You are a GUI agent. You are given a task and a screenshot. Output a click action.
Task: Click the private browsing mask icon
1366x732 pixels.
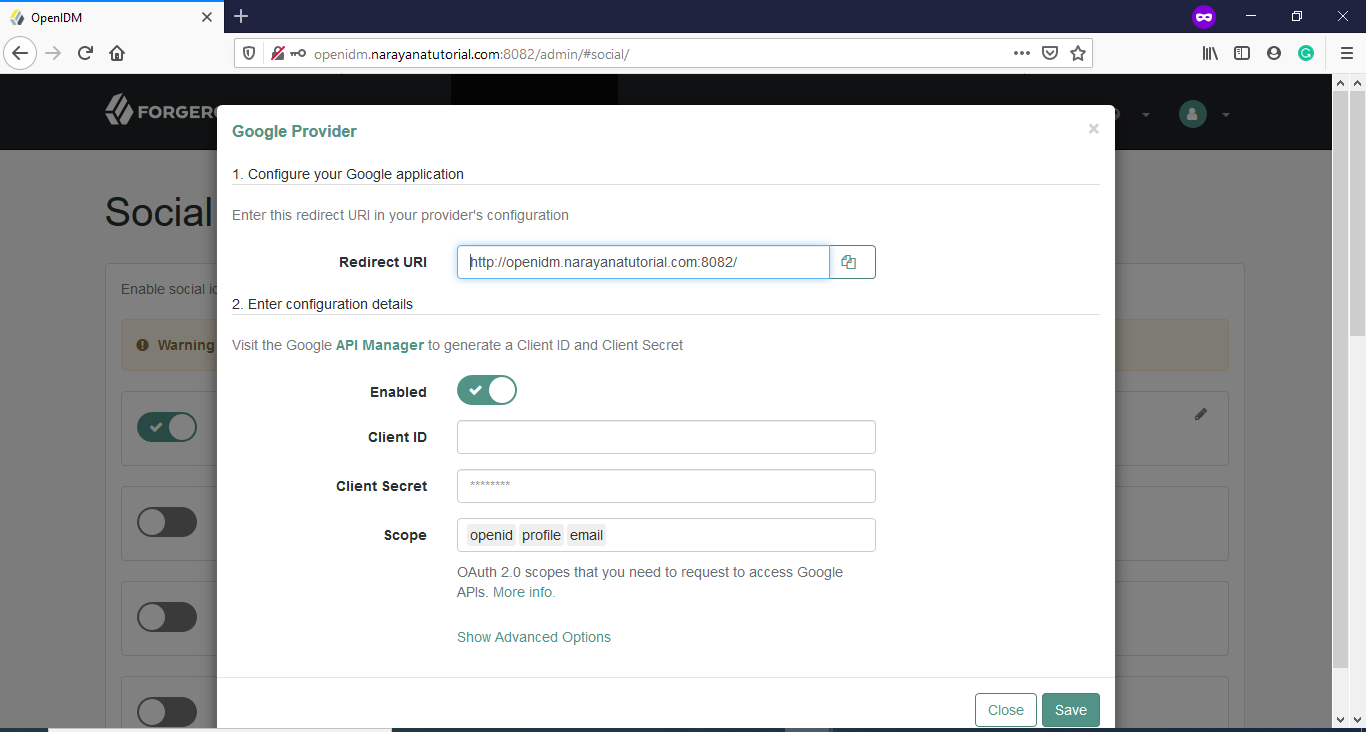[x=1204, y=16]
